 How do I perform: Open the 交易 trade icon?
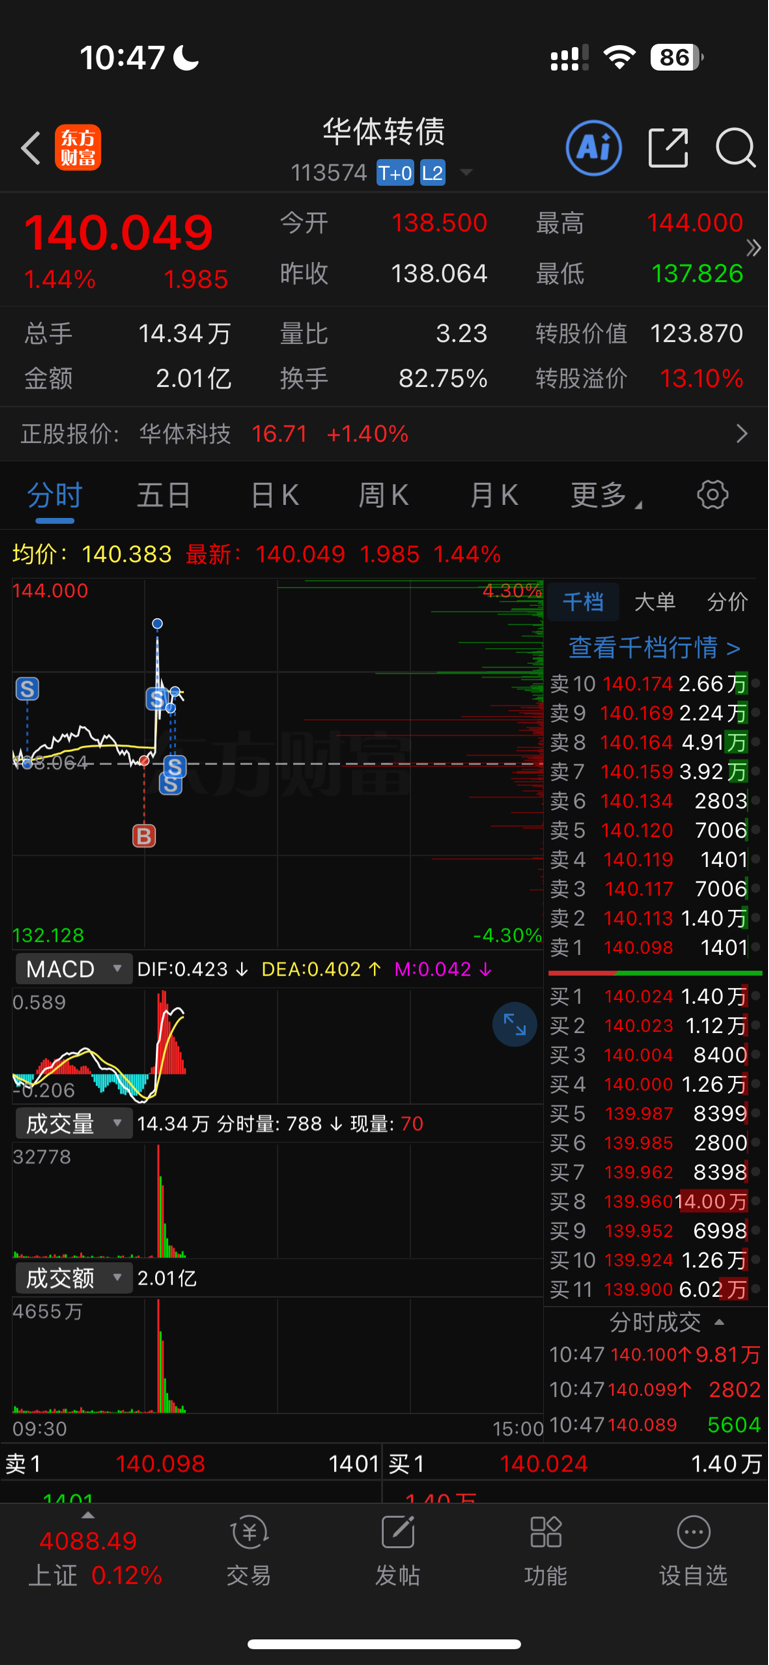click(x=248, y=1551)
